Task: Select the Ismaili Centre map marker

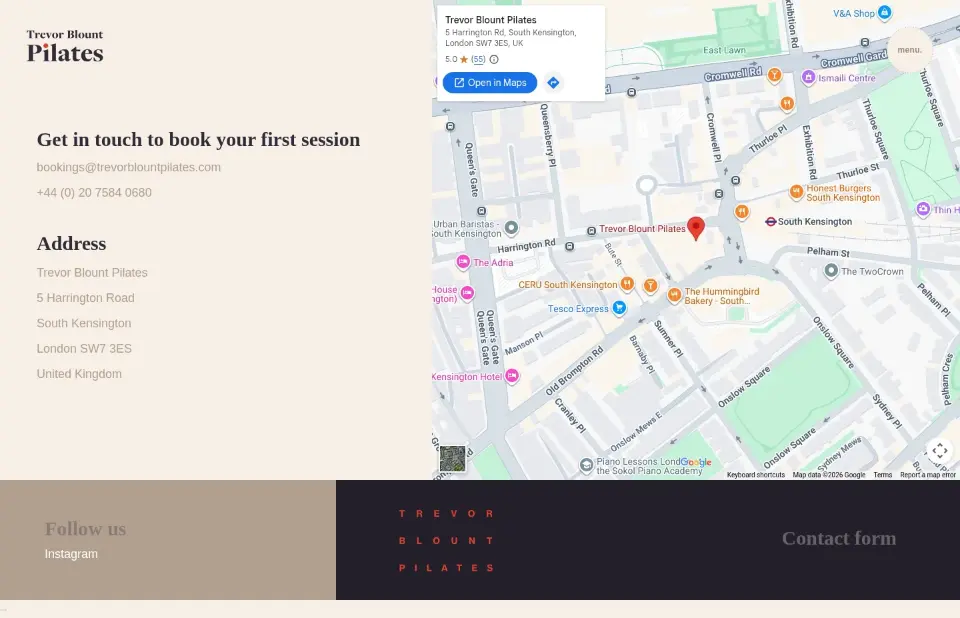Action: (x=808, y=78)
